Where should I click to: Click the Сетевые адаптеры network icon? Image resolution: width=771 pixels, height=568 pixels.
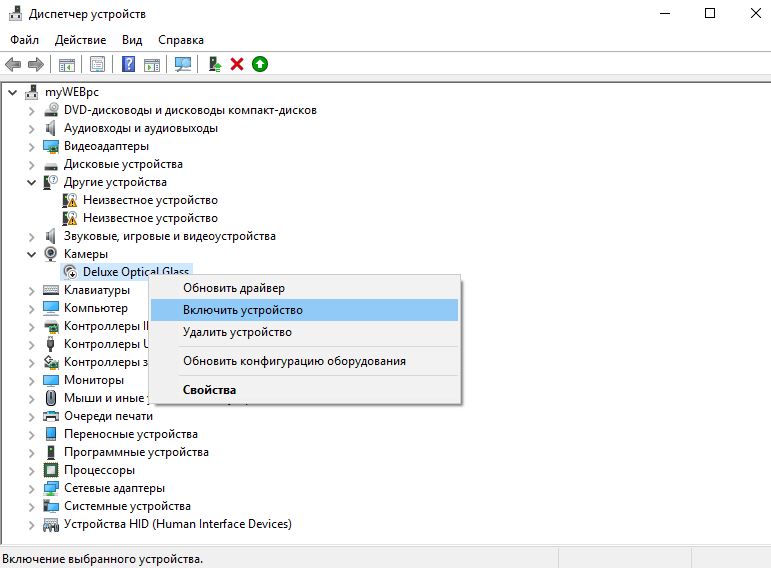point(51,488)
